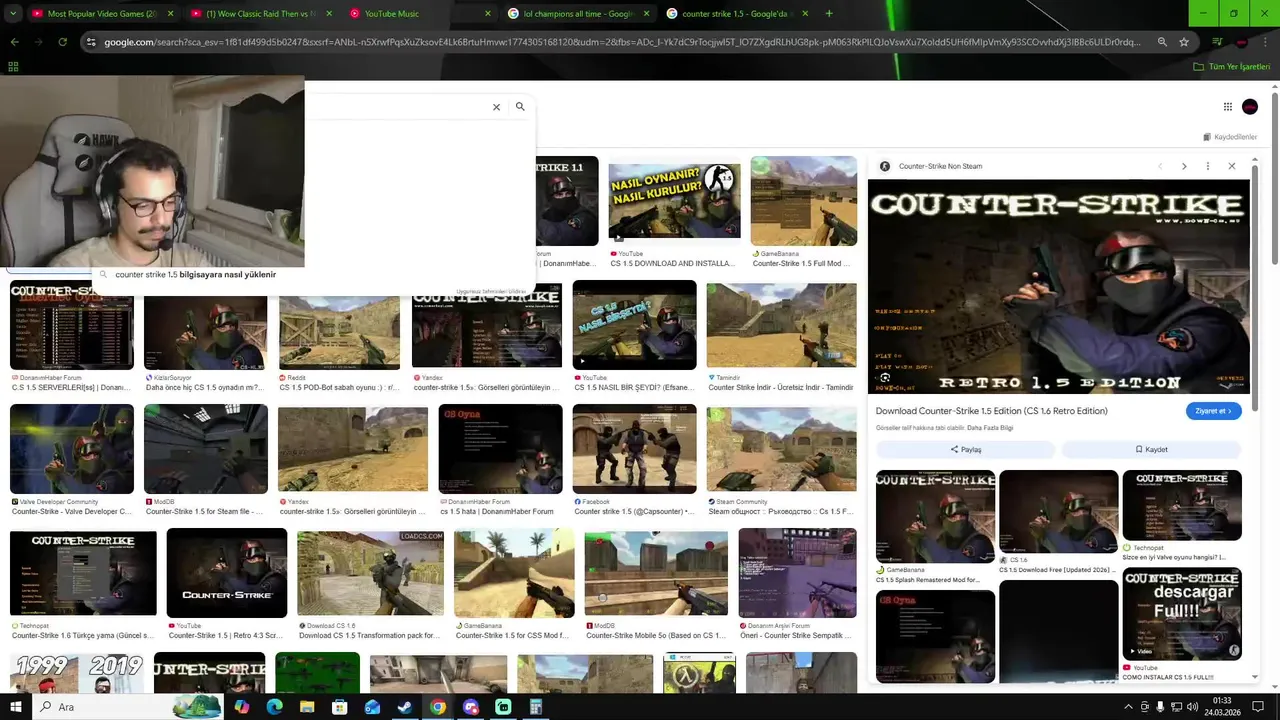Open a new browser tab
1280x720 pixels.
point(829,14)
